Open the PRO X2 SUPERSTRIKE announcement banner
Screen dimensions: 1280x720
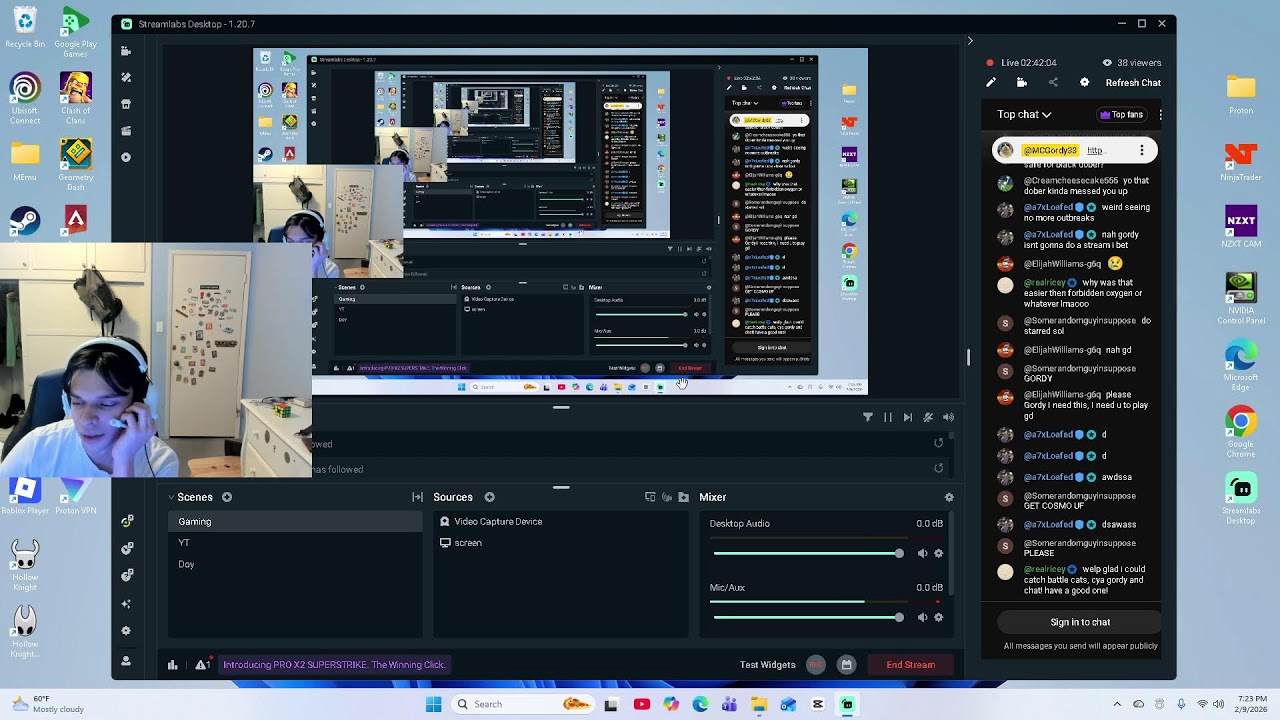click(x=334, y=665)
